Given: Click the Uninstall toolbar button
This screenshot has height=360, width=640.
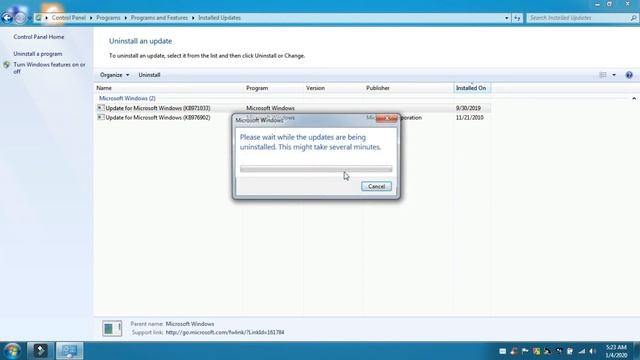Looking at the screenshot, I should coord(149,75).
